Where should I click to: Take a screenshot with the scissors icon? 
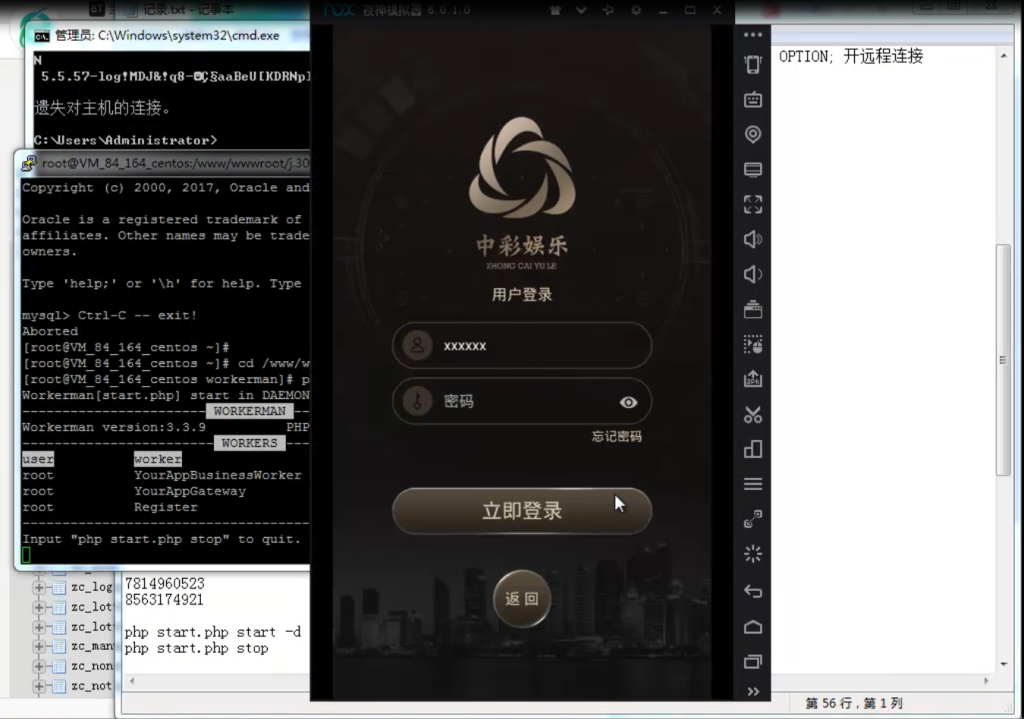point(753,414)
